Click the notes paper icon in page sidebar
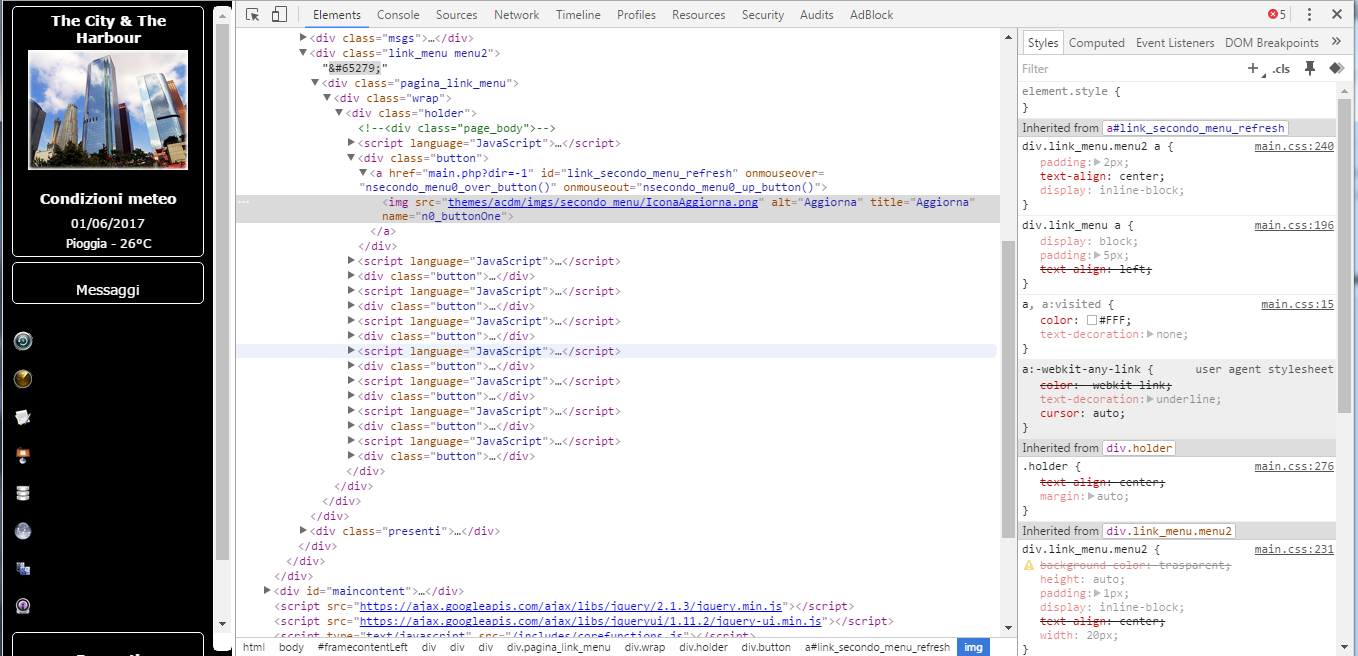Viewport: 1358px width, 656px height. (x=23, y=417)
